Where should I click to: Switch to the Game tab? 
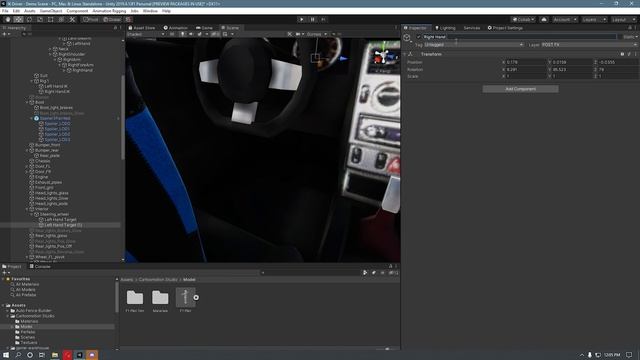pyautogui.click(x=204, y=28)
